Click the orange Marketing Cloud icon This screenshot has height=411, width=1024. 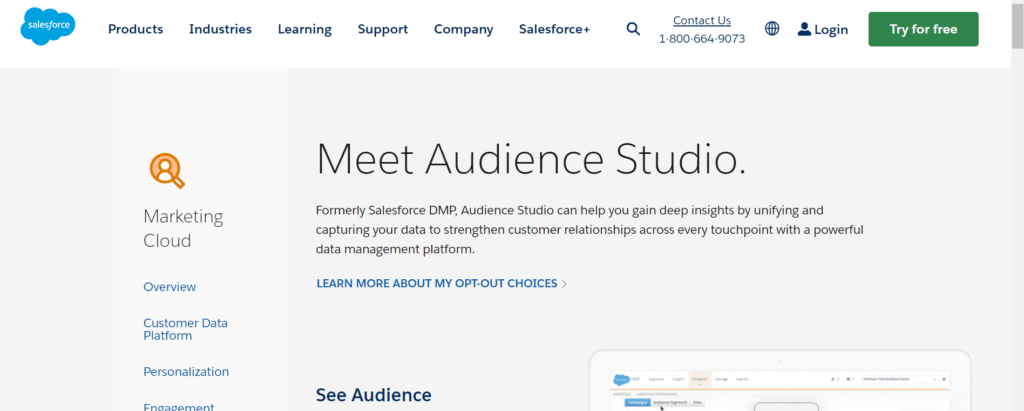point(167,170)
